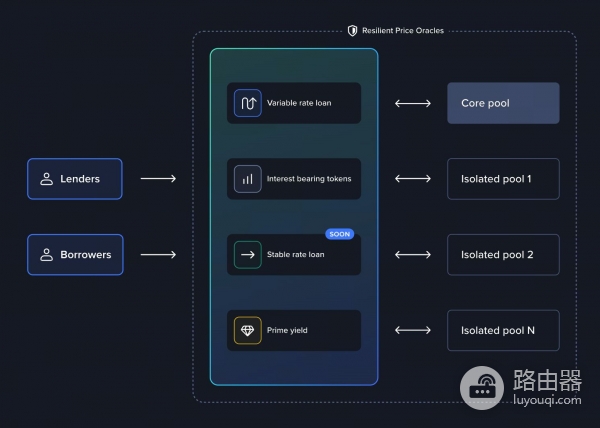Click the Resilient Price Oracles label
The width and height of the screenshot is (600, 428).
402,31
